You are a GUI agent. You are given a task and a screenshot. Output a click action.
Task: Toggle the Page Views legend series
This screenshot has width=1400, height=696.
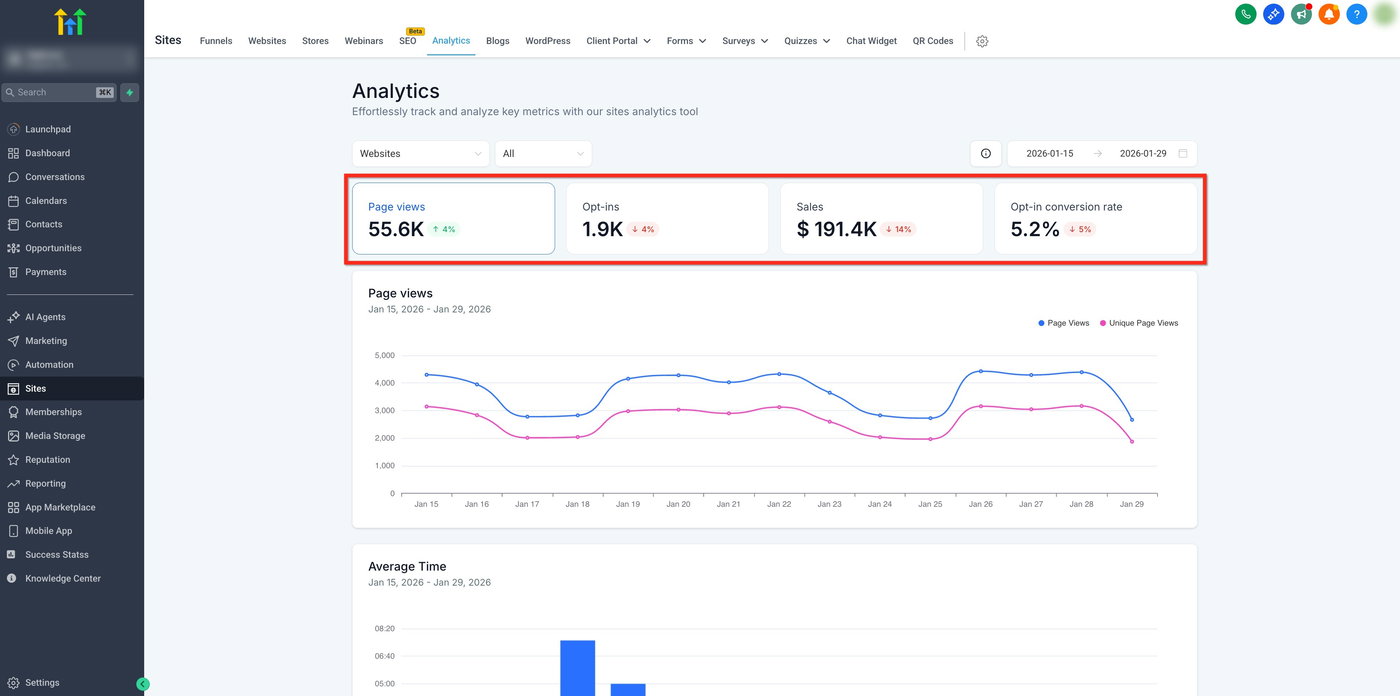click(1063, 323)
